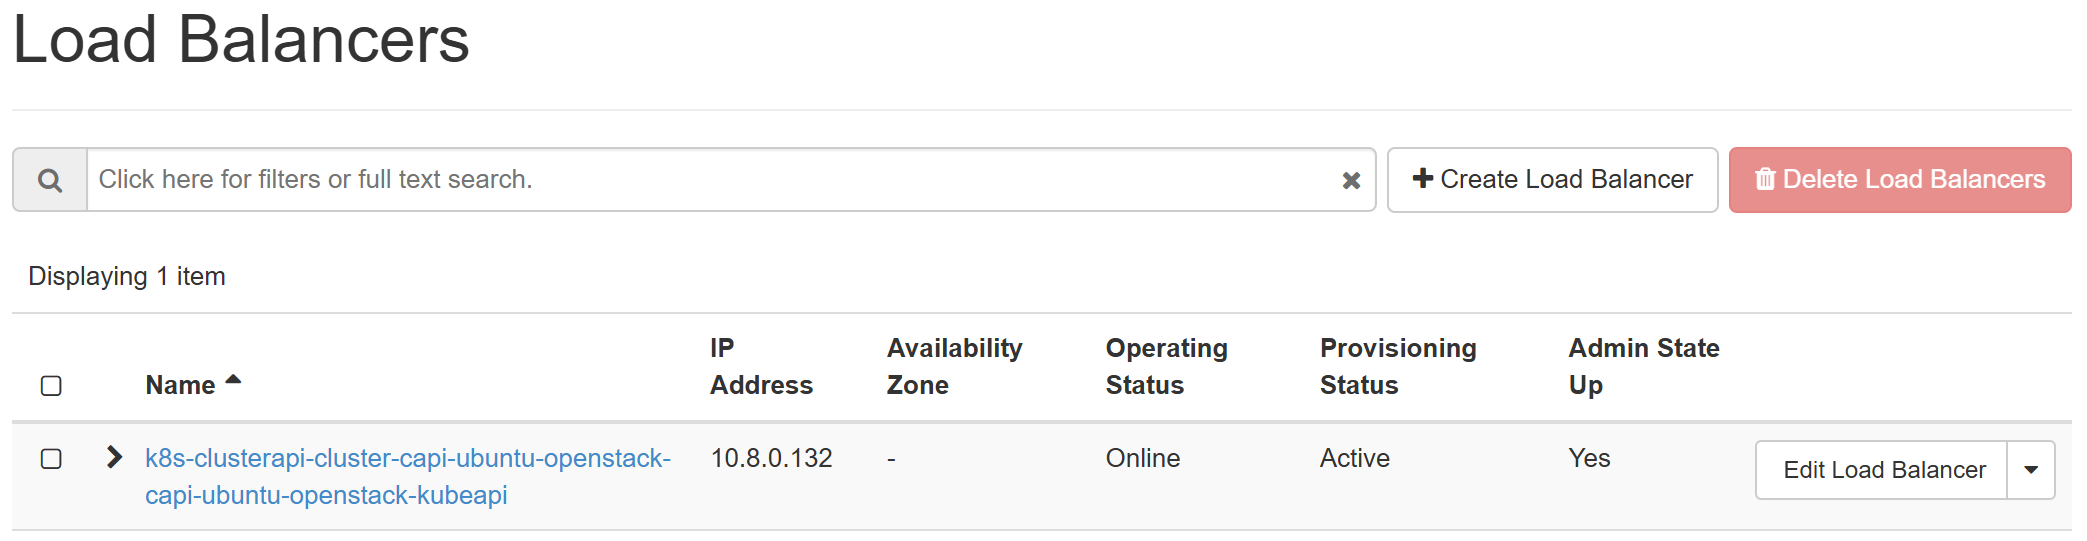
Task: Toggle the select-all checkbox in table header
Action: [x=51, y=386]
